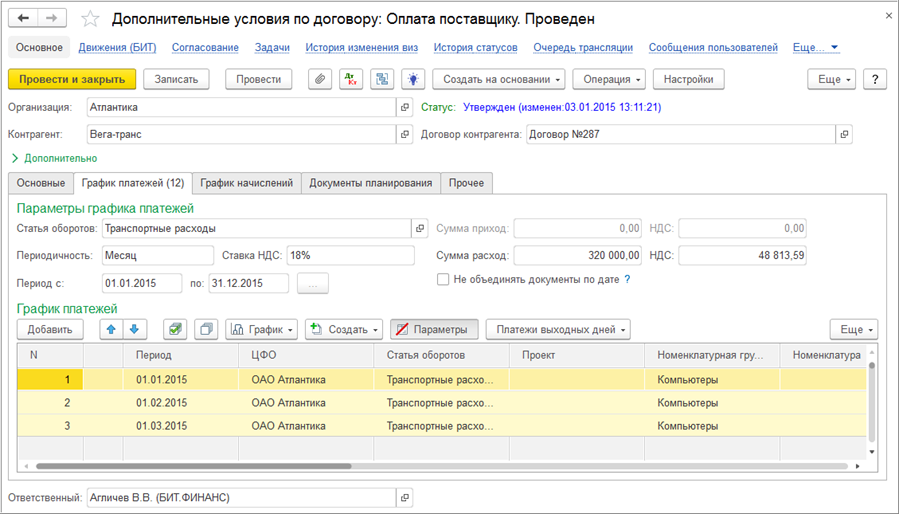This screenshot has width=900, height=514.
Task: Open the 'Платежи выходных дней' dropdown
Action: coord(558,329)
